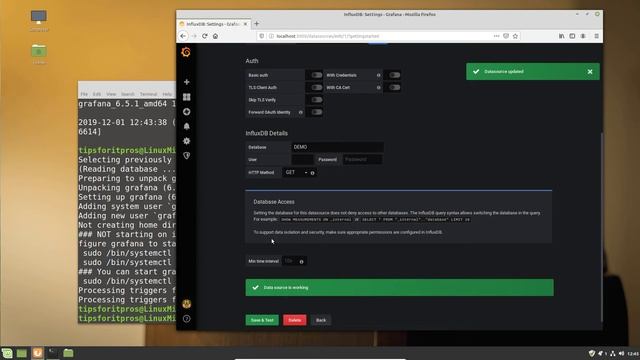
Task: Open the Terminal menu in the terminal window
Action: point(148,94)
